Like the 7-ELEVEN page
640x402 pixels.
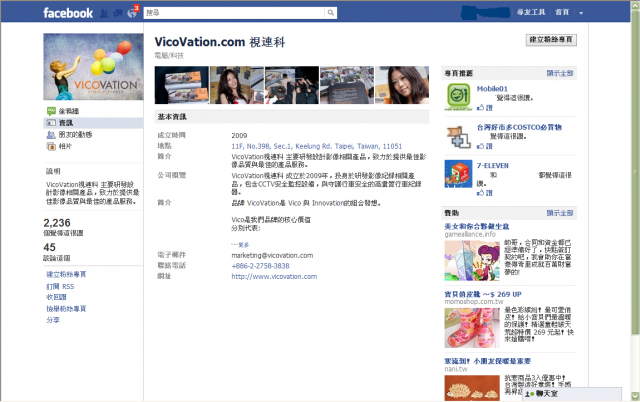[x=485, y=193]
